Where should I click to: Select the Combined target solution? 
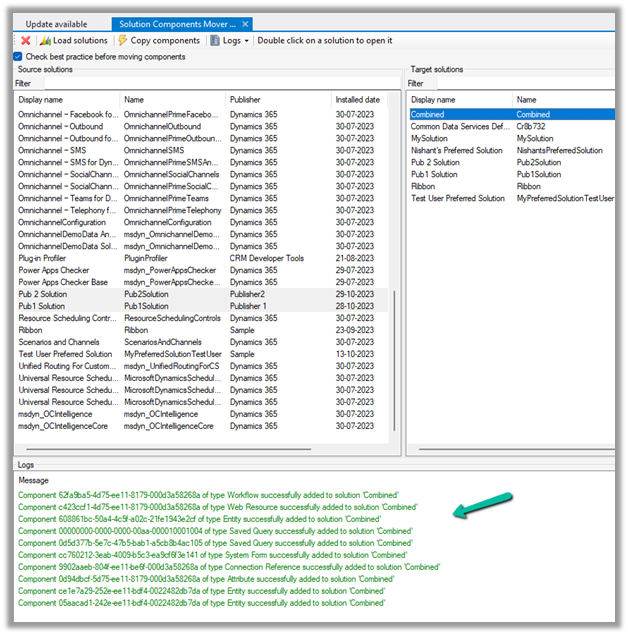click(428, 115)
